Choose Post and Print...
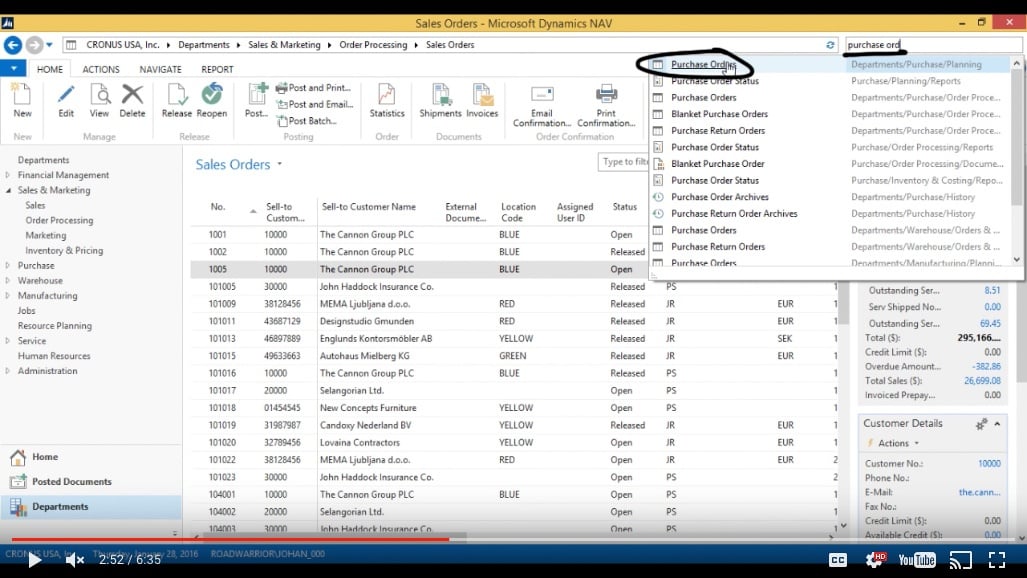This screenshot has height=578, width=1027. click(x=314, y=87)
